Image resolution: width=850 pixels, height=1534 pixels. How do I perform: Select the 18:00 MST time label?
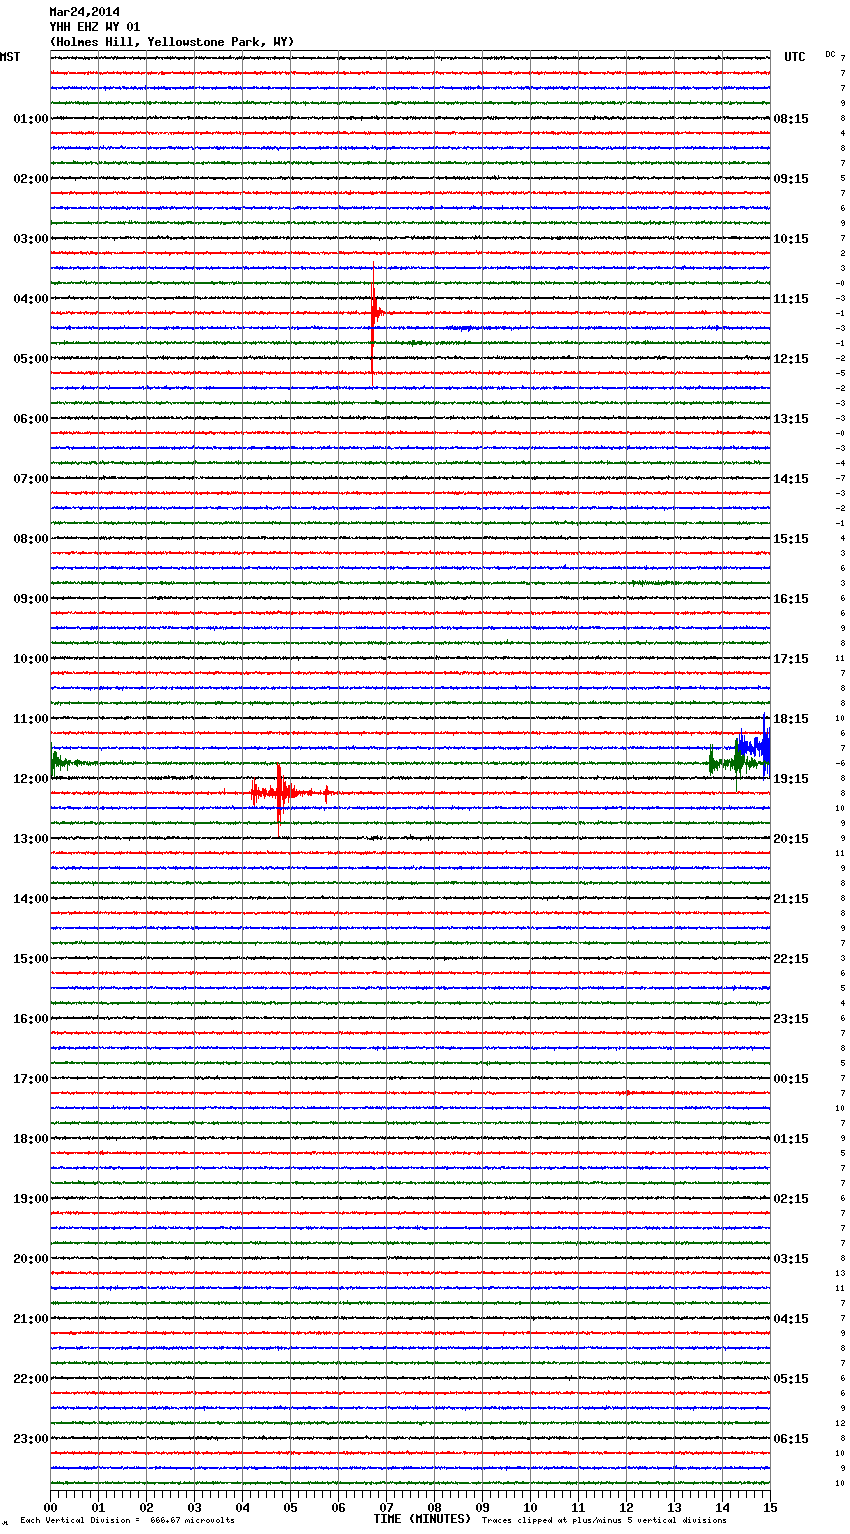[30, 1139]
